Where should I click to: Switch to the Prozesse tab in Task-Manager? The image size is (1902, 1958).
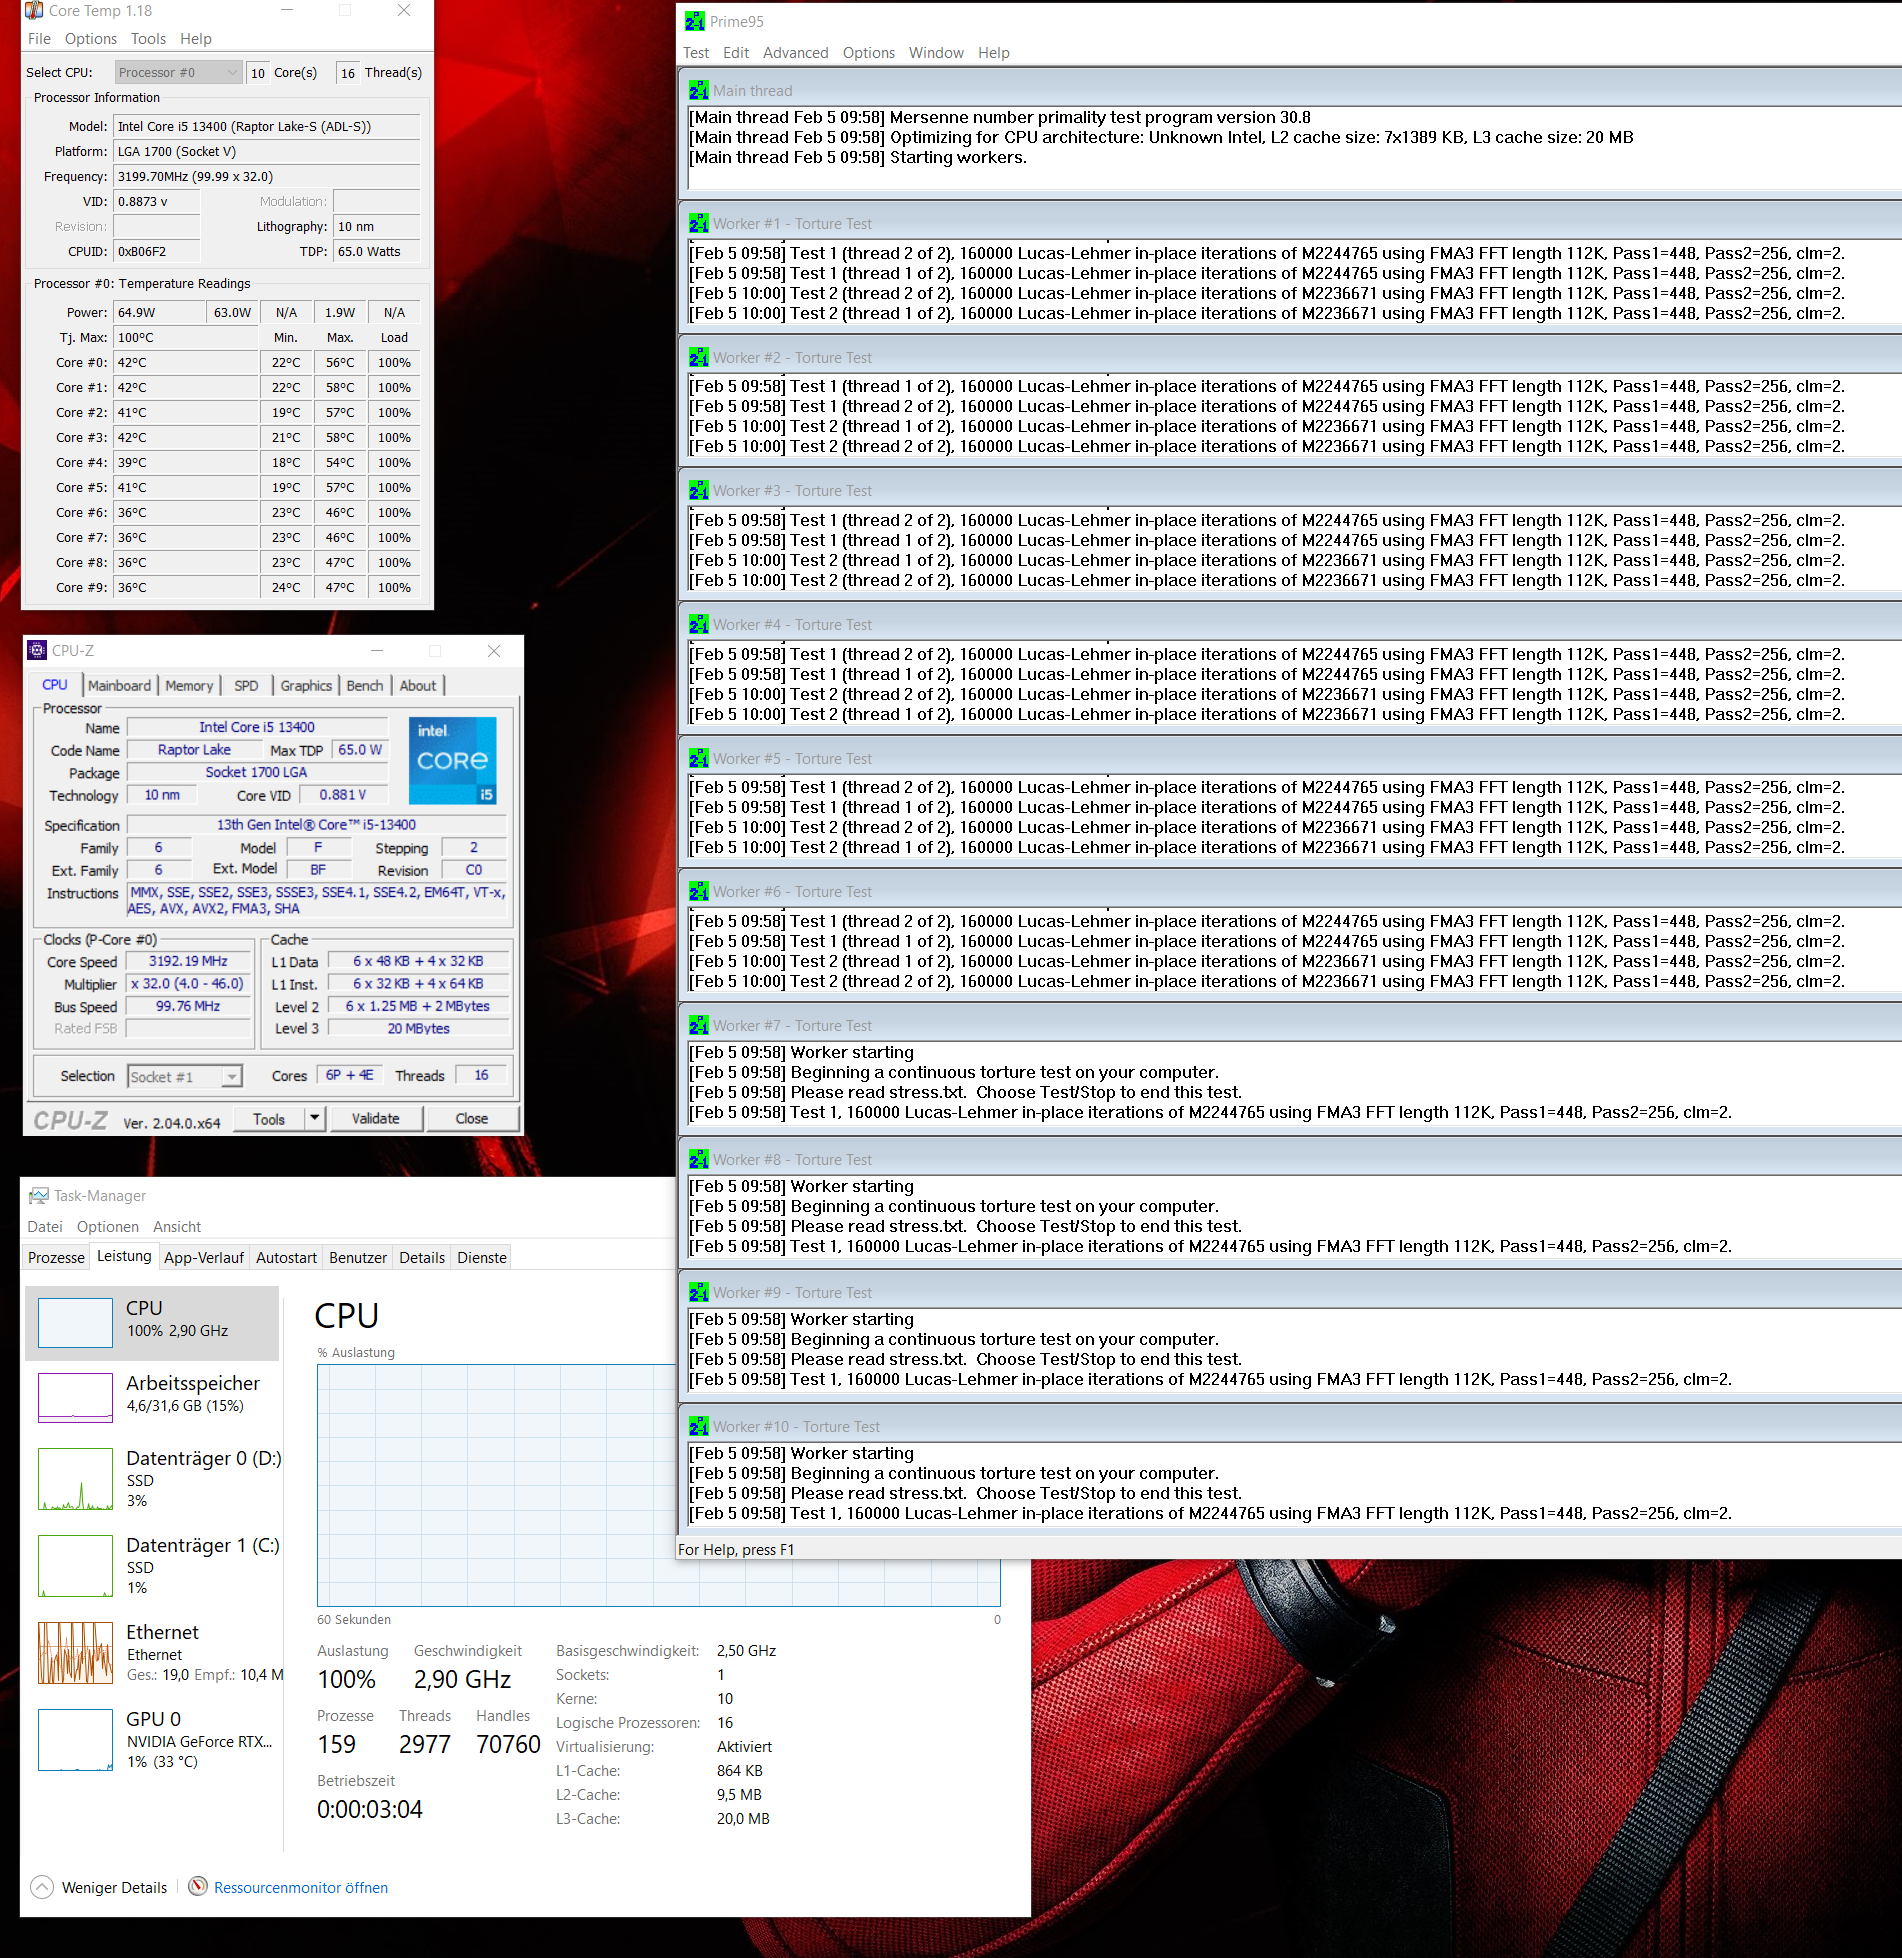(x=56, y=1257)
